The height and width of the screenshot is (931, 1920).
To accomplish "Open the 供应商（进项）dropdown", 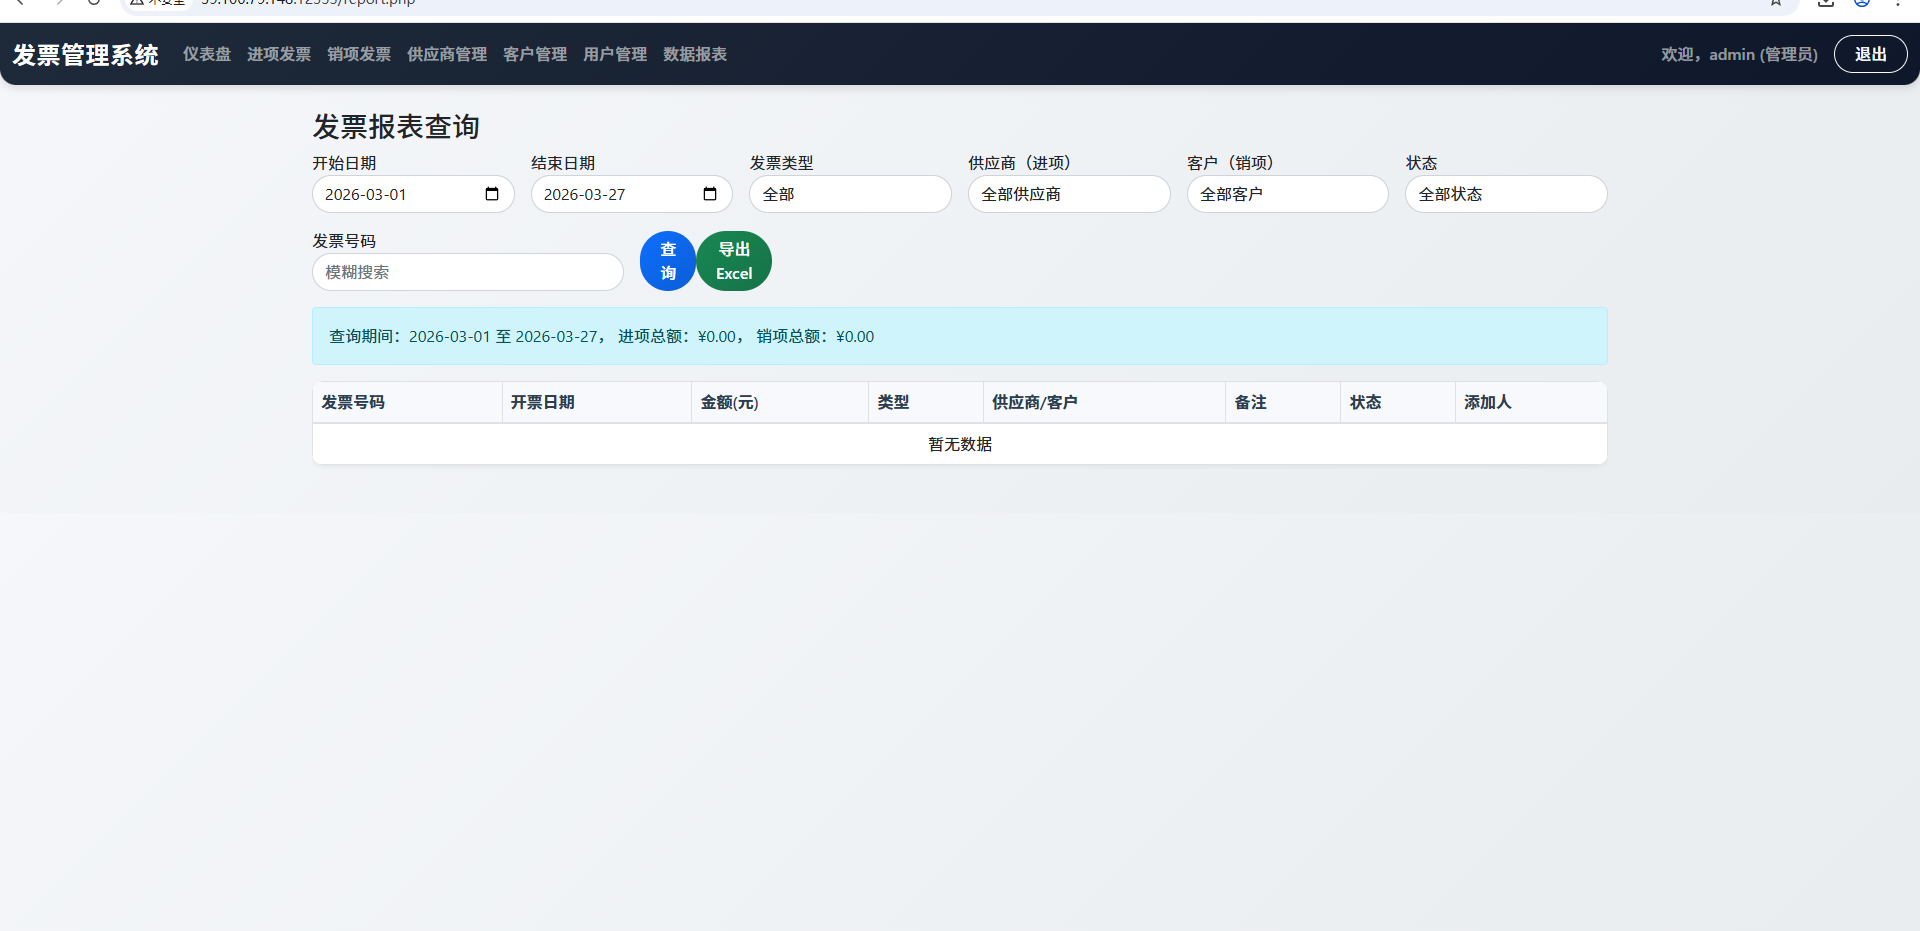I will [x=1068, y=194].
